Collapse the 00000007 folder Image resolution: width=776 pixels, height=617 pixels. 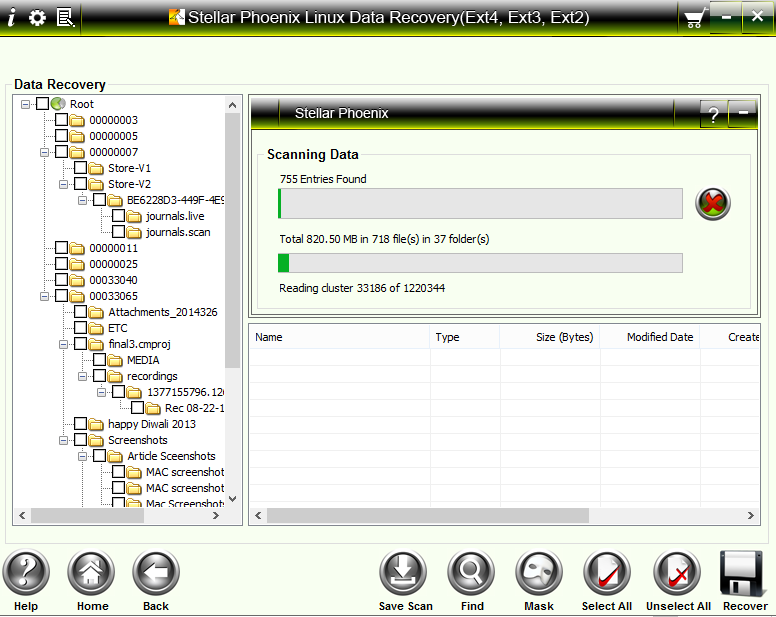45,152
